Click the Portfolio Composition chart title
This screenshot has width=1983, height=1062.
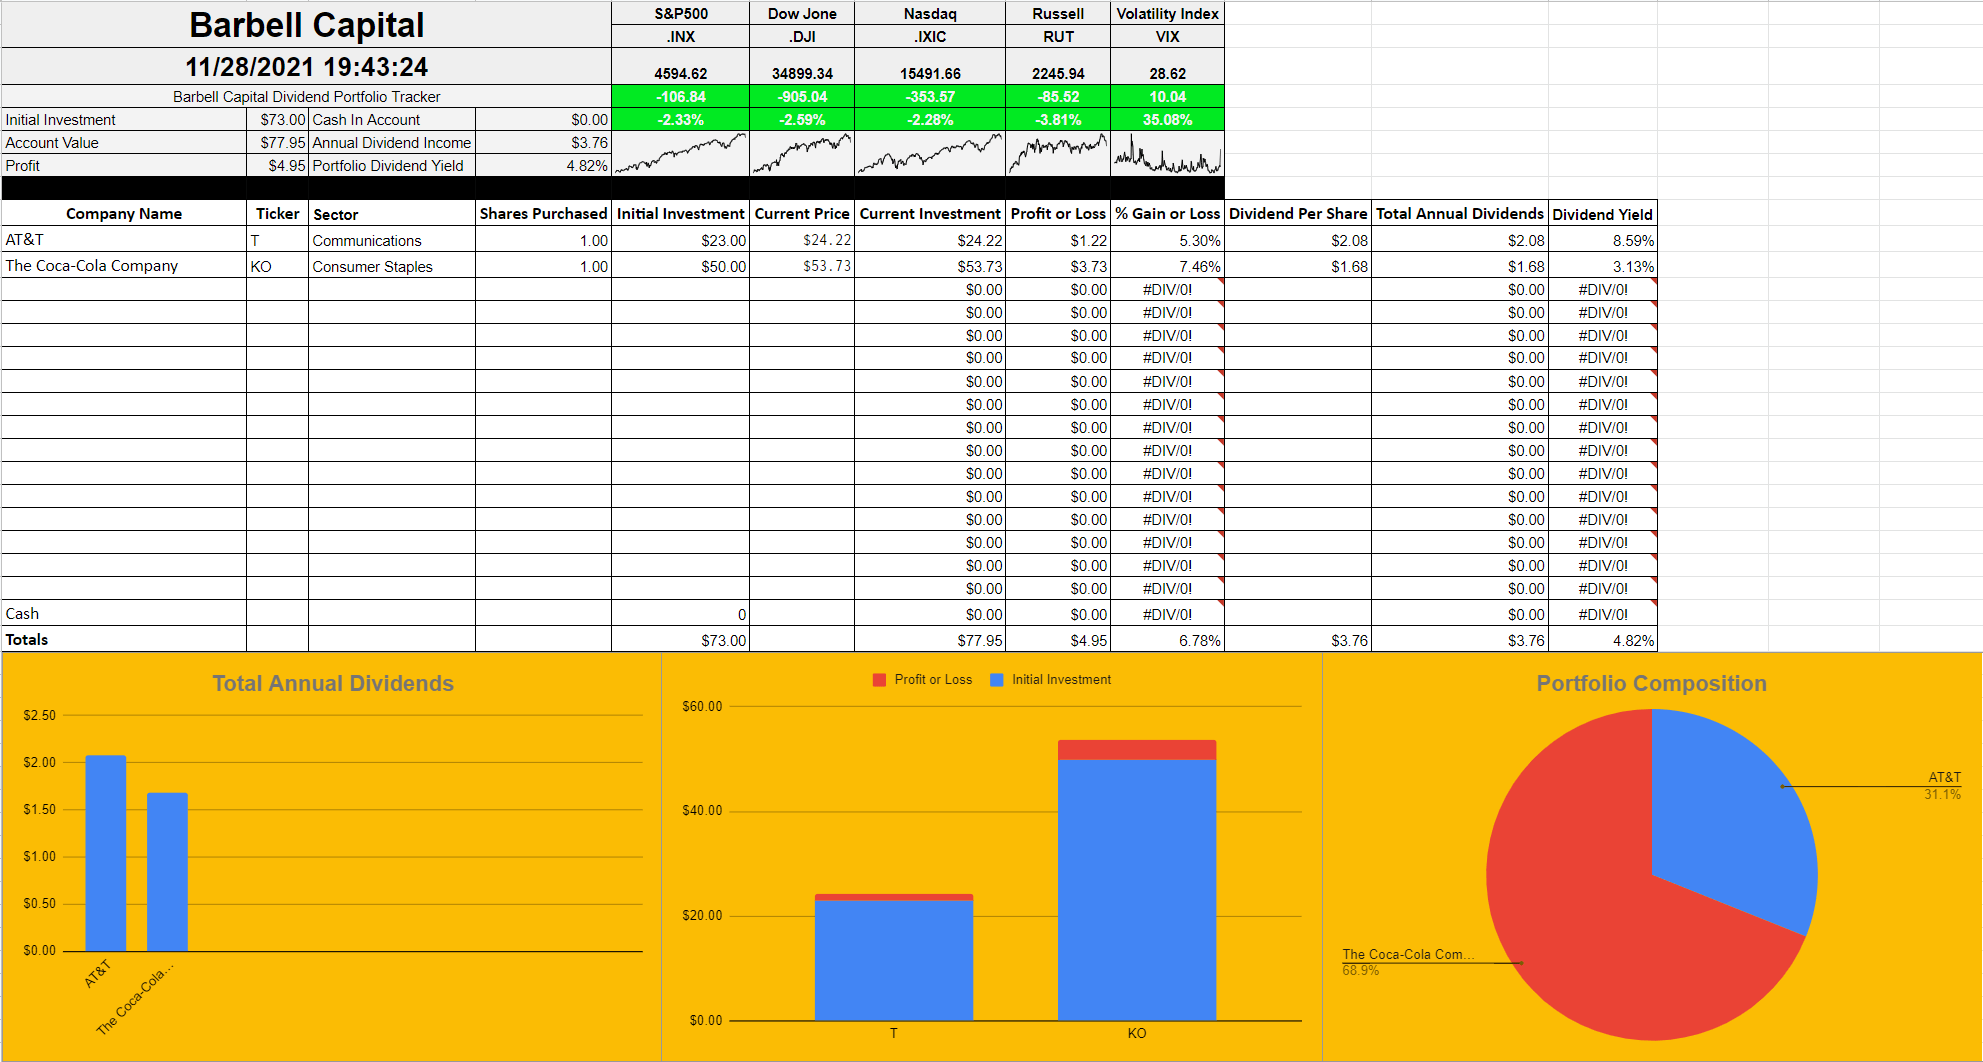click(1651, 683)
